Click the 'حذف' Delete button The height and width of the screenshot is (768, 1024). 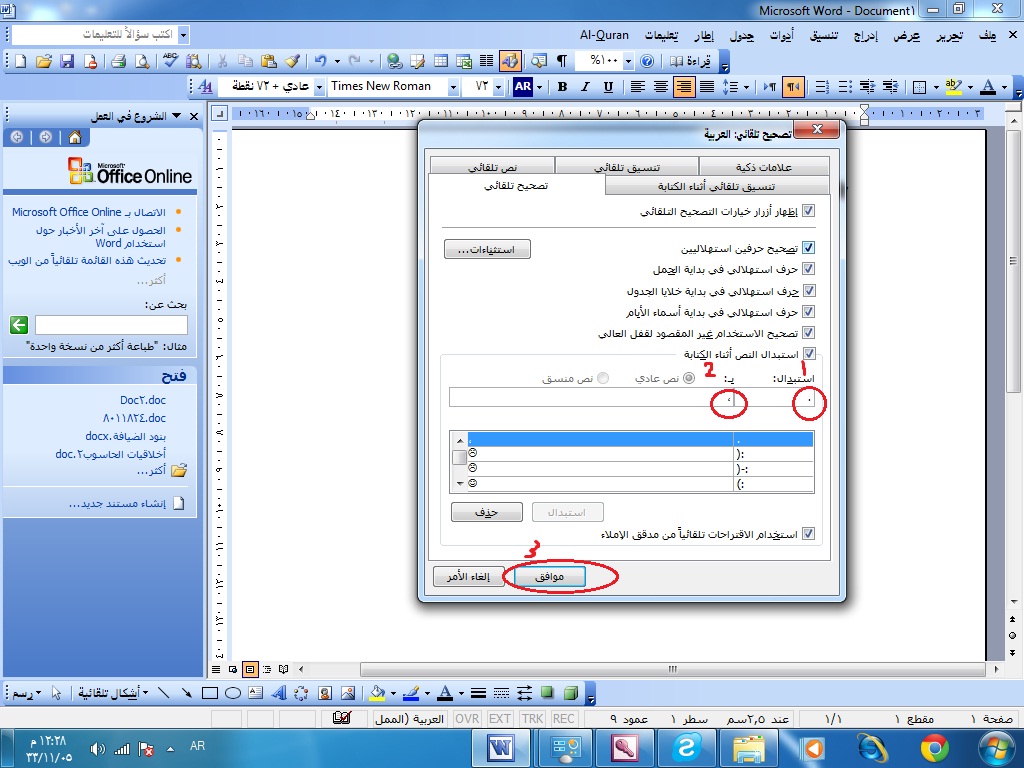click(x=487, y=512)
